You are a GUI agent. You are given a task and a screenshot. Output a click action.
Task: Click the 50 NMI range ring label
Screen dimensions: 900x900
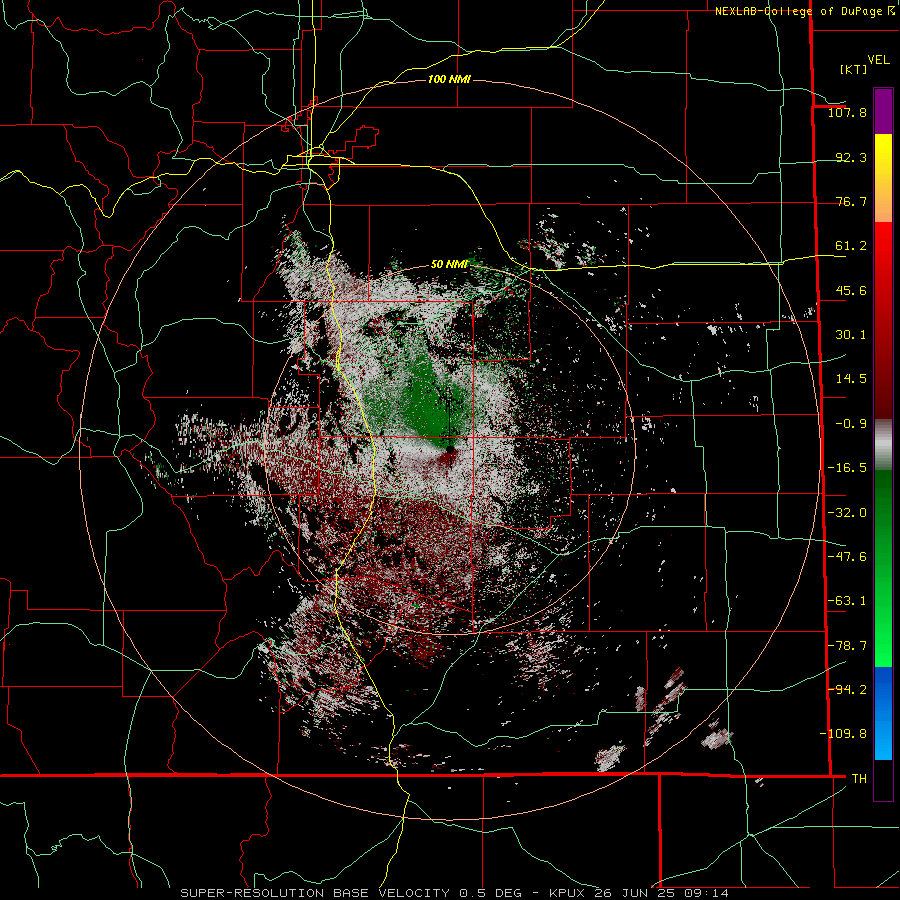click(x=449, y=265)
